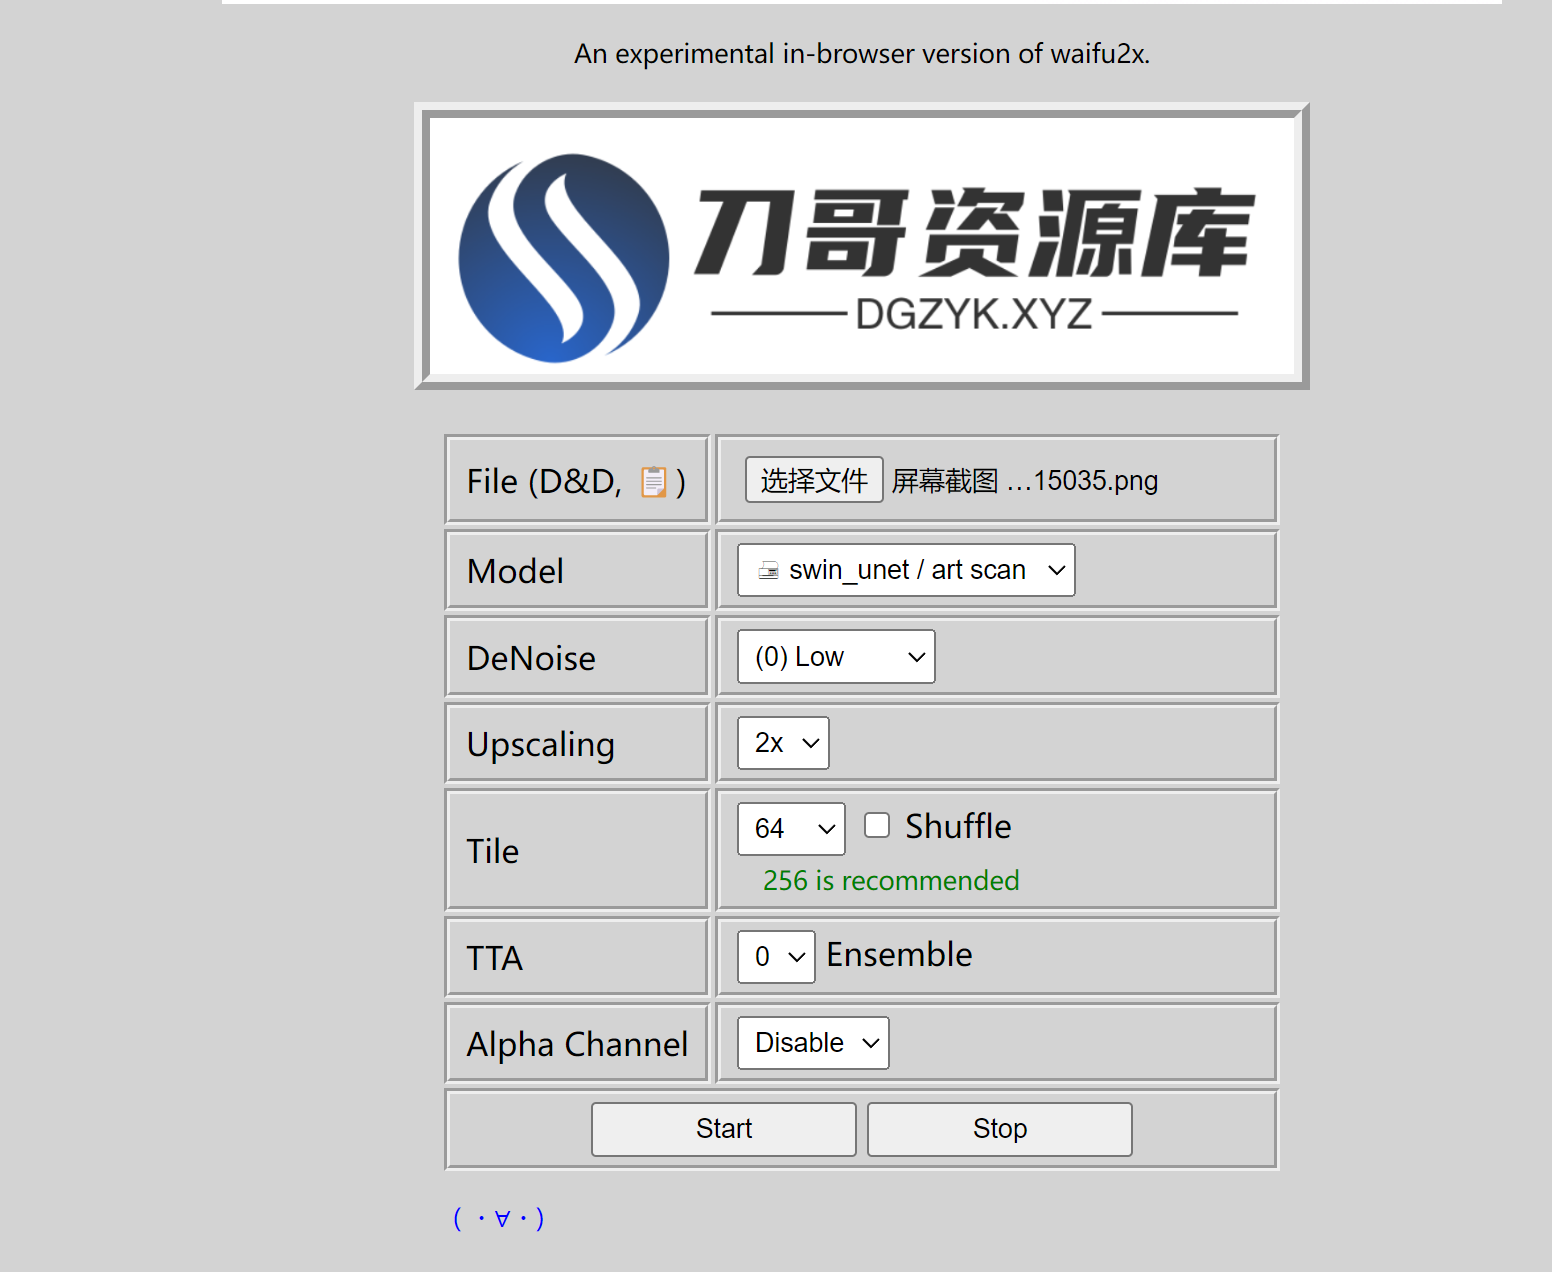Click the Stop button
Image resolution: width=1552 pixels, height=1272 pixels.
[x=1000, y=1129]
